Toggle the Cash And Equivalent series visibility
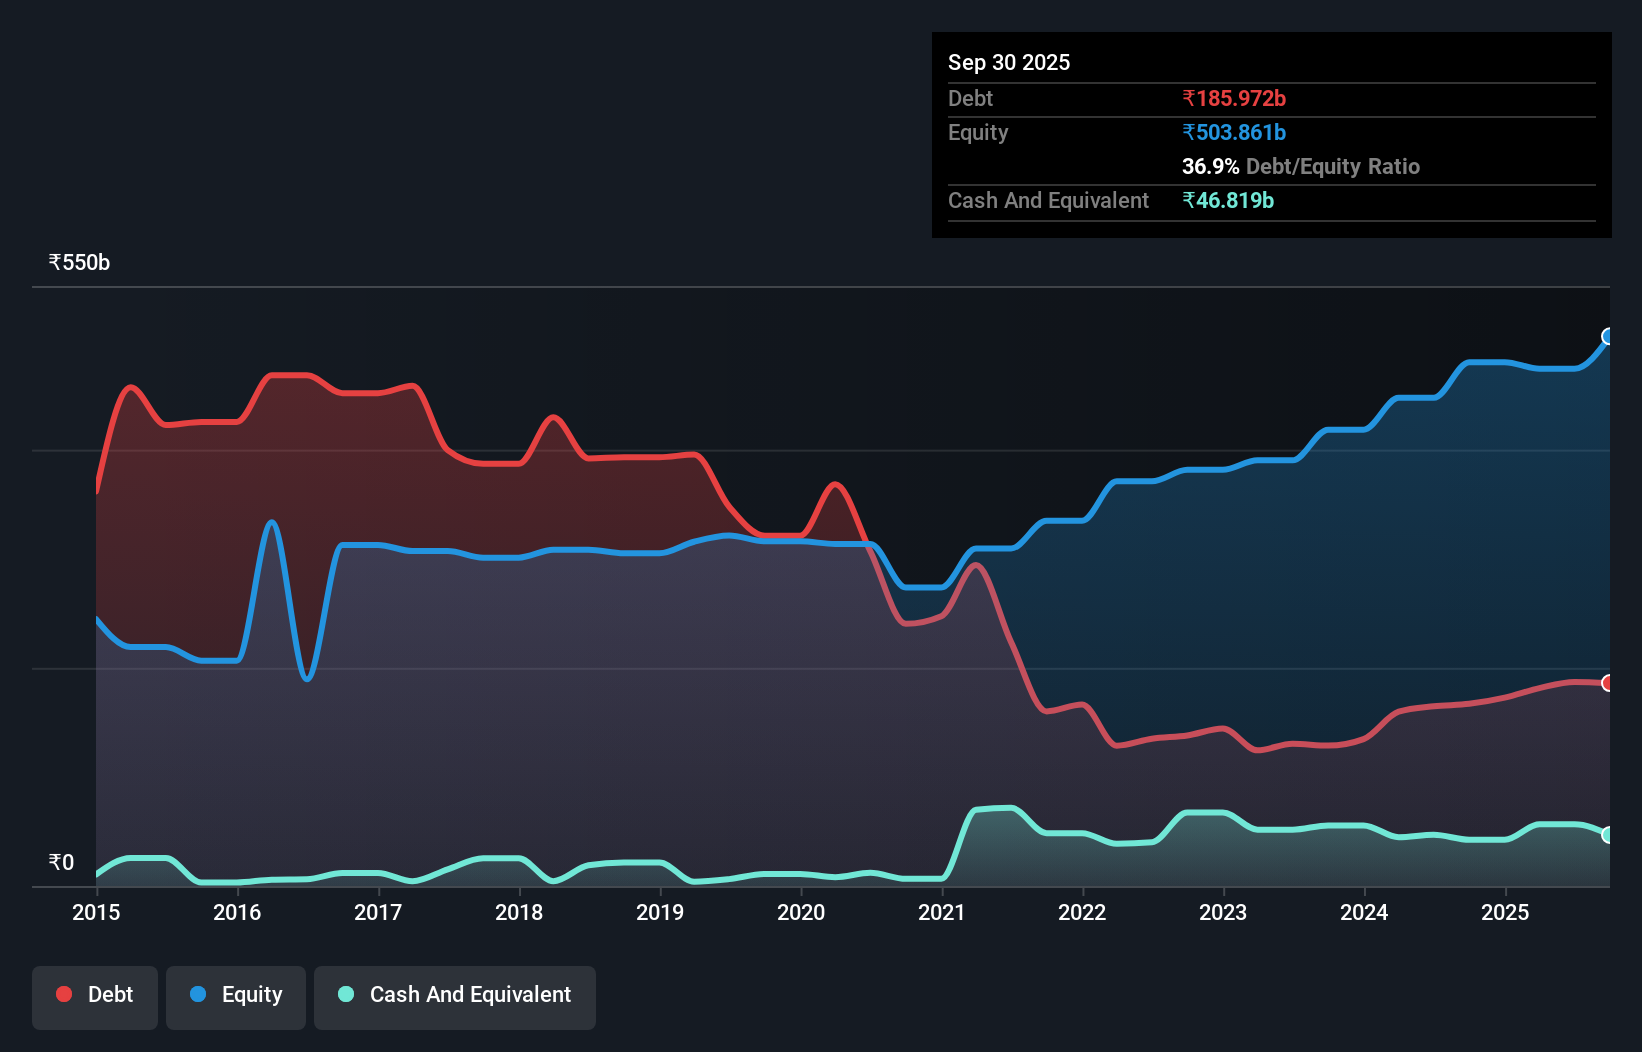Image resolution: width=1642 pixels, height=1052 pixels. click(x=454, y=995)
